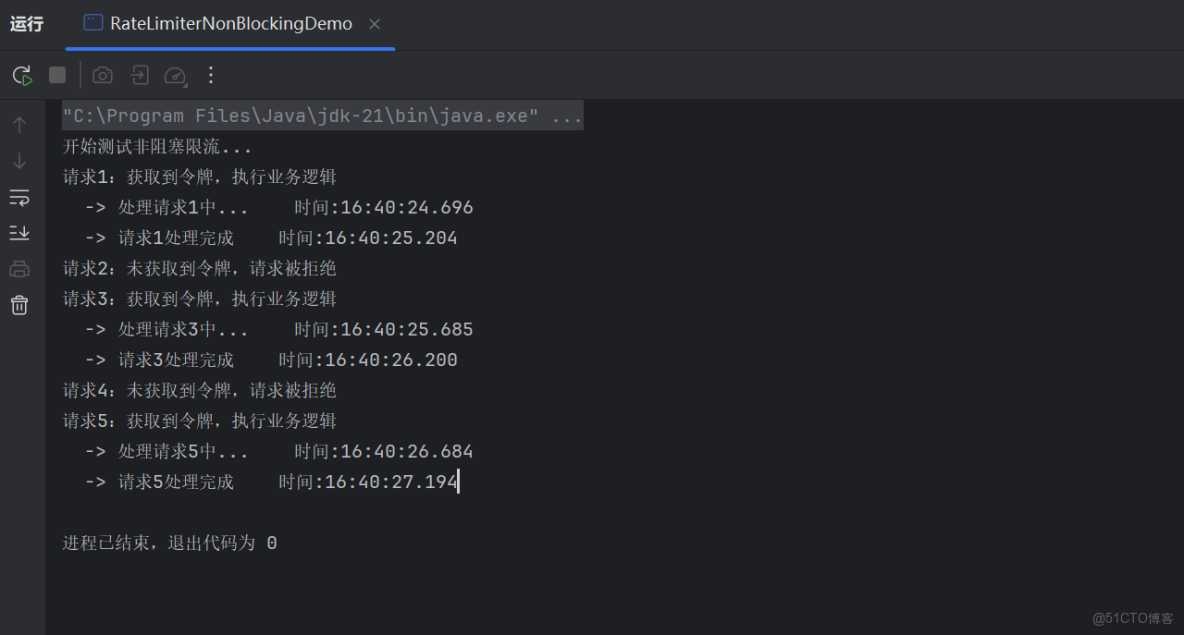Take a thread dump using the camera icon
The image size is (1184, 635).
[102, 75]
